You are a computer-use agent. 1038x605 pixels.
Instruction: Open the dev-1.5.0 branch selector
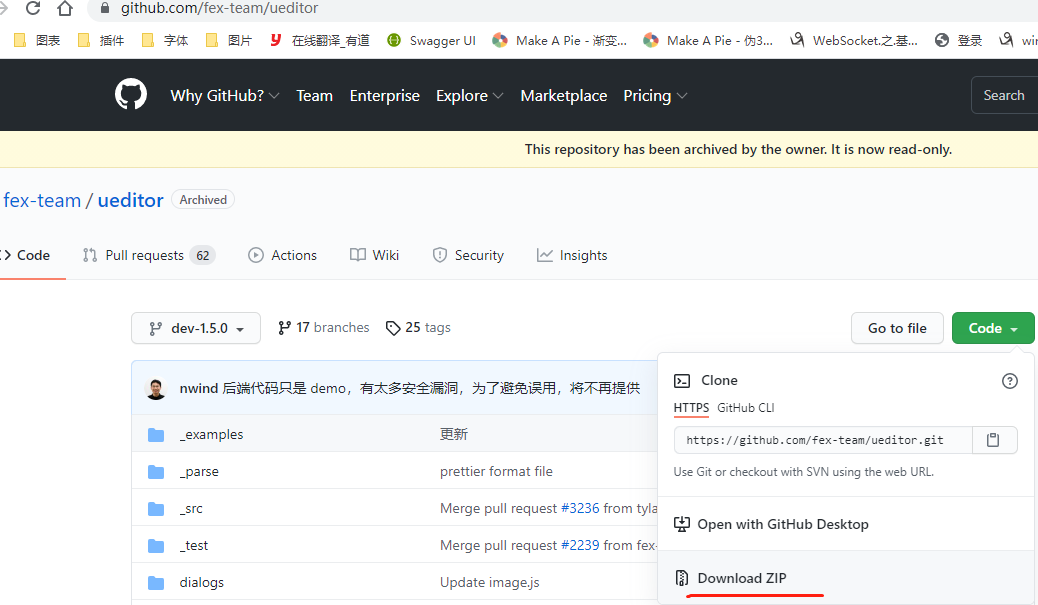pyautogui.click(x=196, y=328)
